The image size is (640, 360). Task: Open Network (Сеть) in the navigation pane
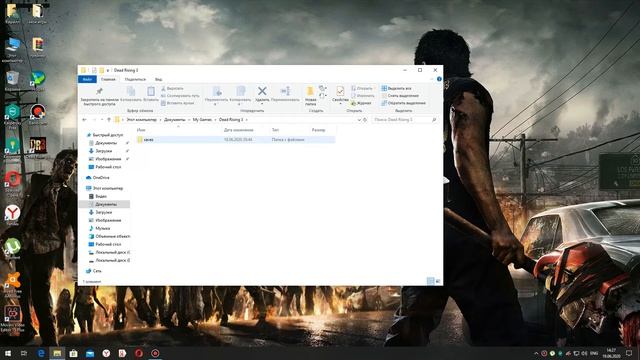point(94,271)
